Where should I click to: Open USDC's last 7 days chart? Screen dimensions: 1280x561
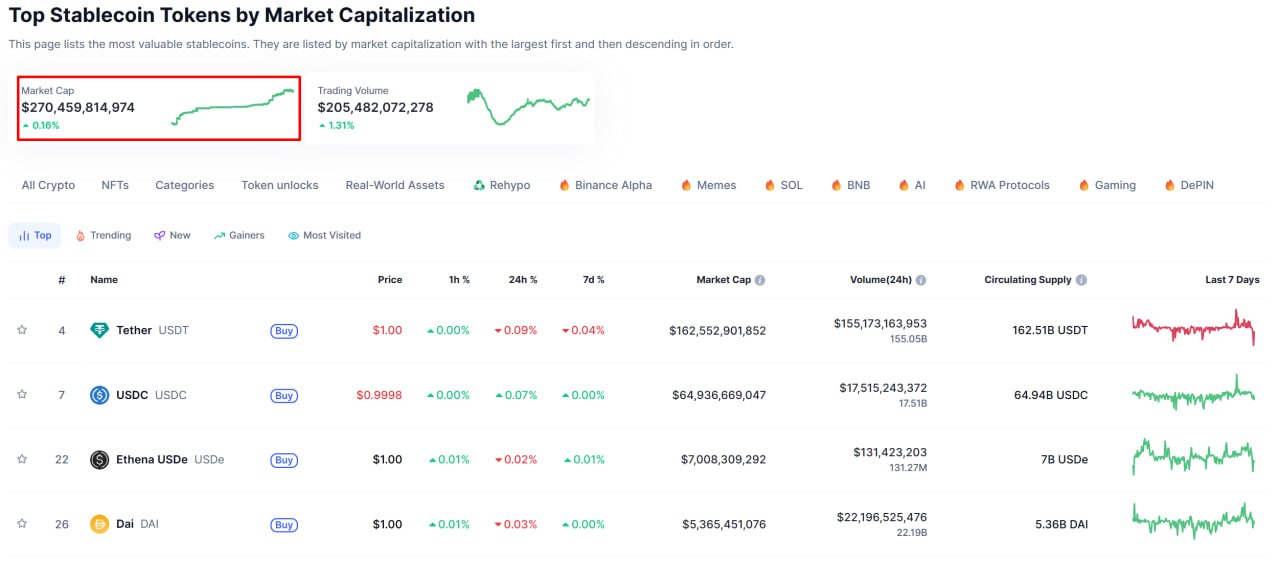pyautogui.click(x=1193, y=393)
